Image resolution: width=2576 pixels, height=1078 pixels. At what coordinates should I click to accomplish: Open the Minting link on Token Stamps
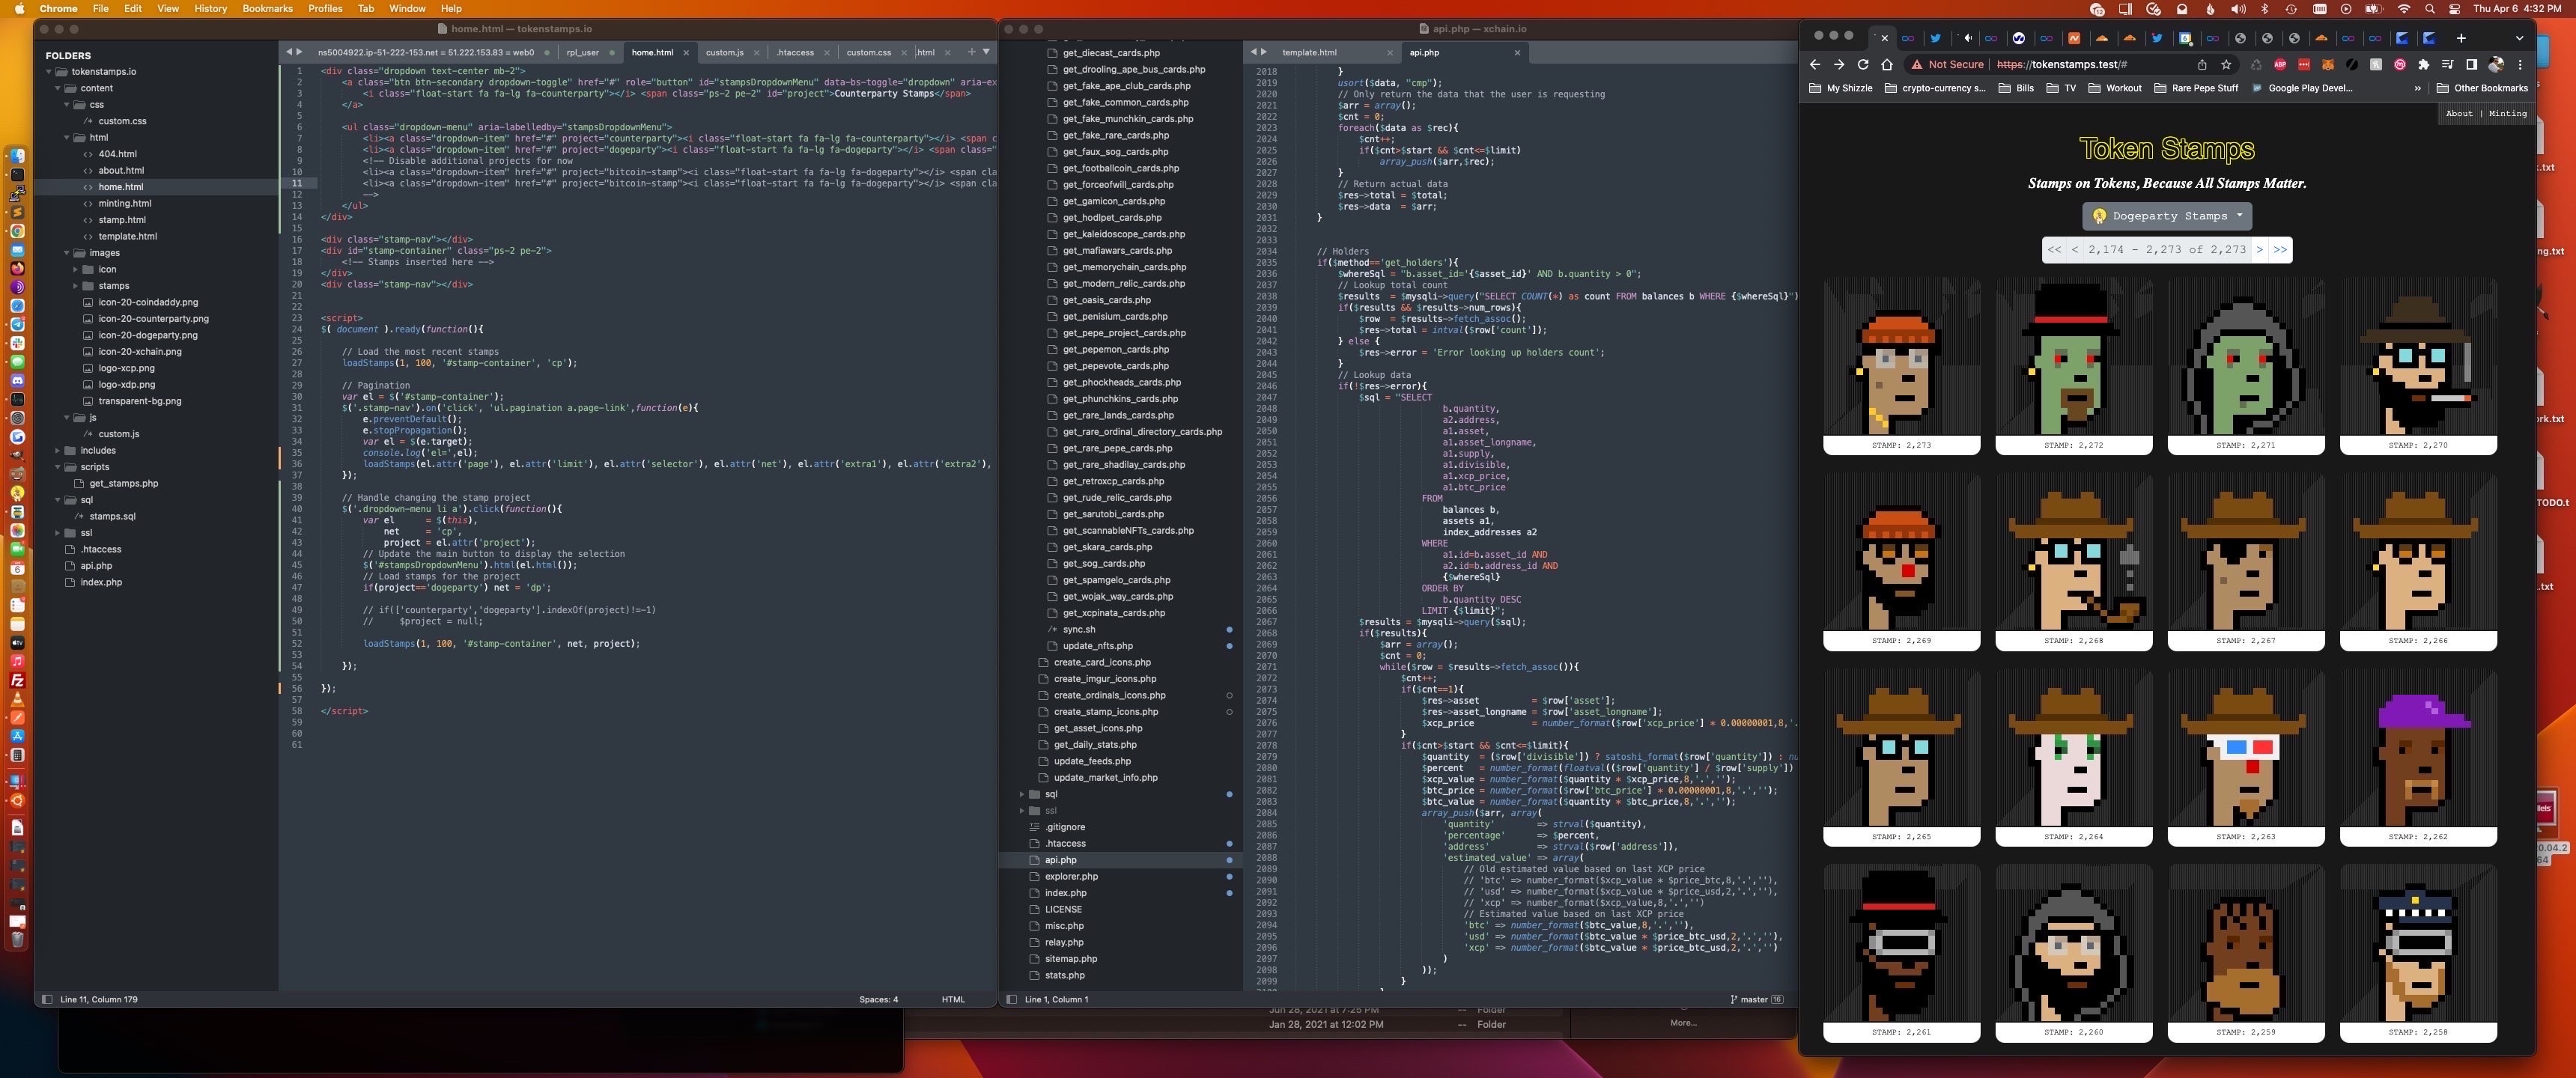2507,114
